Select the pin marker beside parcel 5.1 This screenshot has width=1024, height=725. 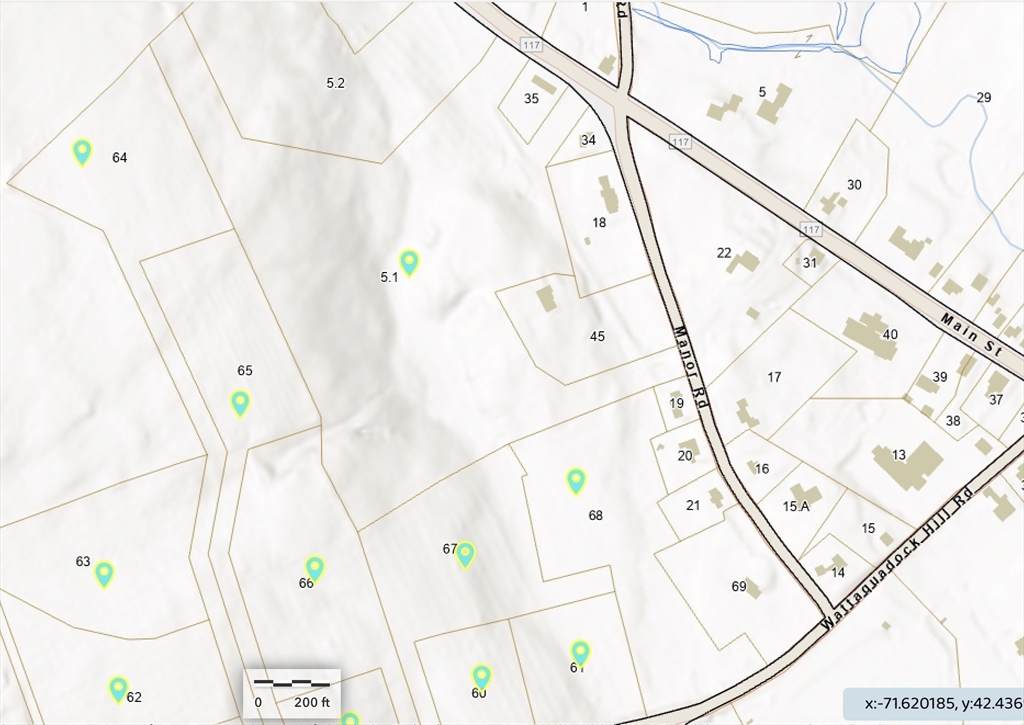408,262
